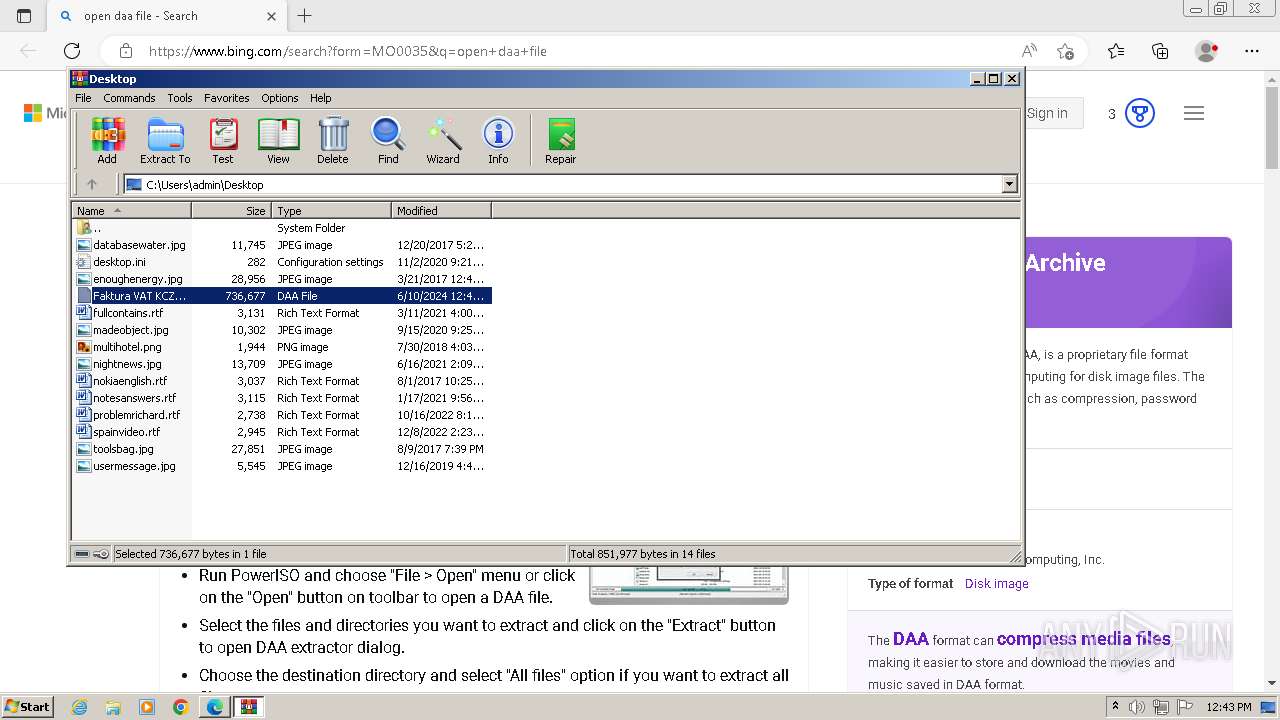
Task: Click the drive icon in WinRAR status bar
Action: [82, 554]
